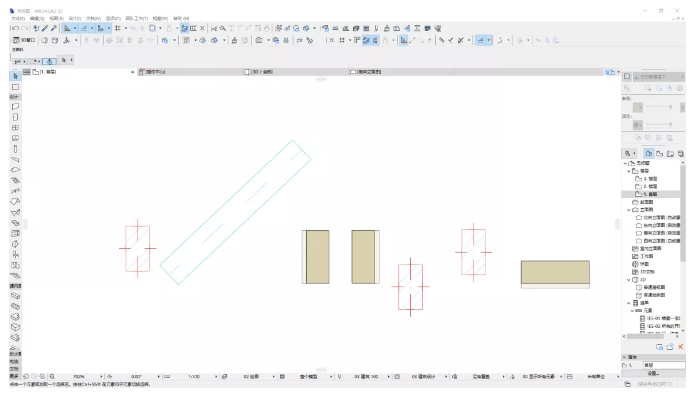Select the Wall tool in the toolbox
Screen dimensions: 695x393
pos(15,106)
